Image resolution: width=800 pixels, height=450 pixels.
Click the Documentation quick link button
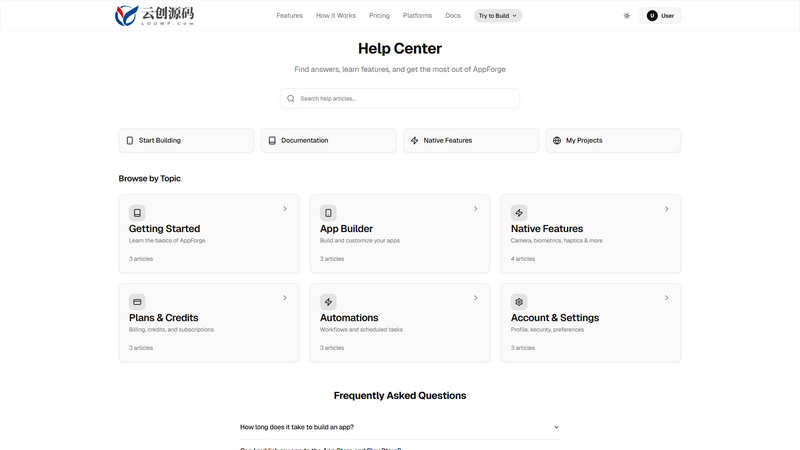[329, 140]
